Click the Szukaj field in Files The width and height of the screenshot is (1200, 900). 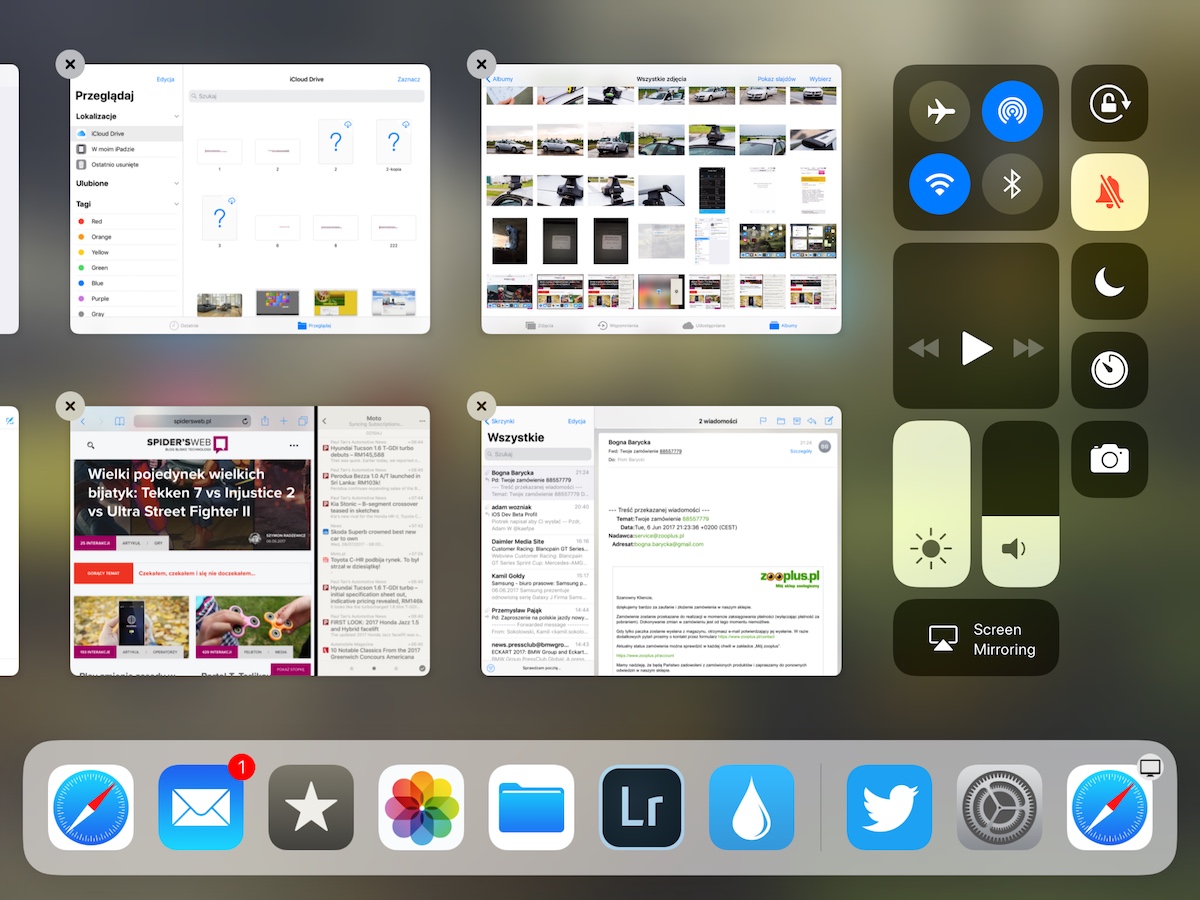tap(307, 96)
